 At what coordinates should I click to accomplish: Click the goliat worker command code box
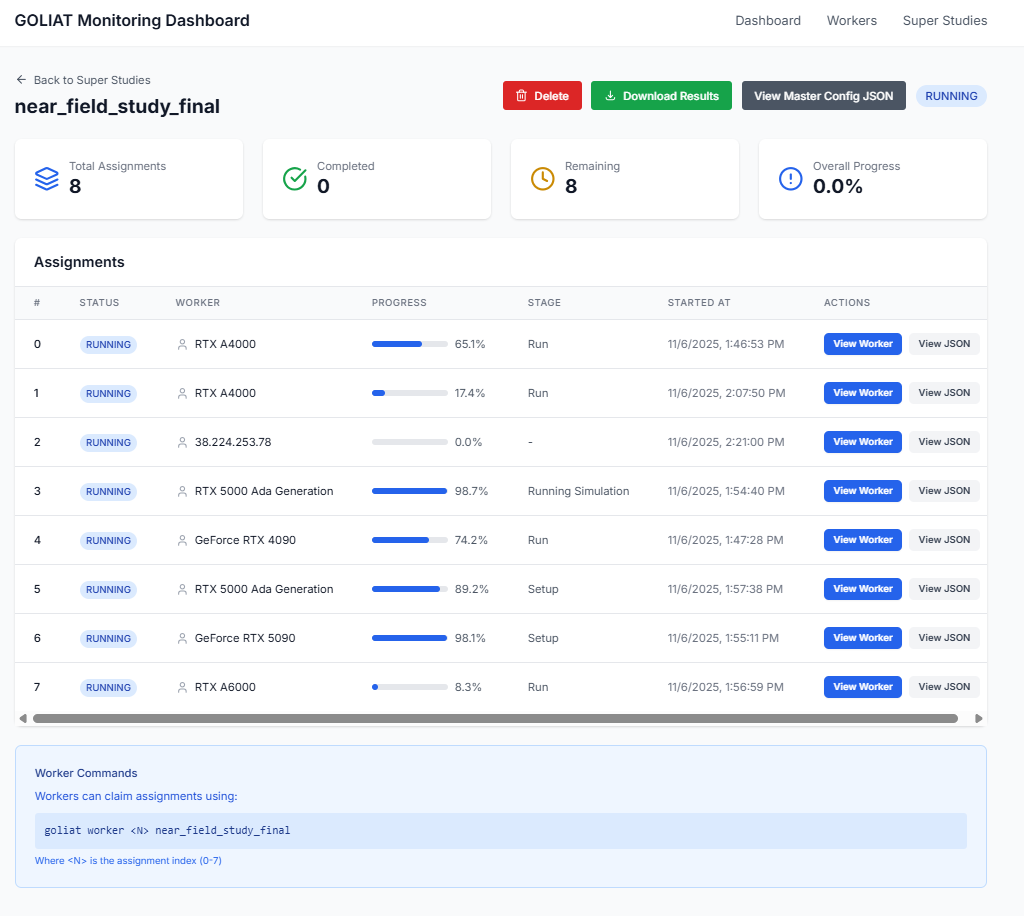pos(500,830)
